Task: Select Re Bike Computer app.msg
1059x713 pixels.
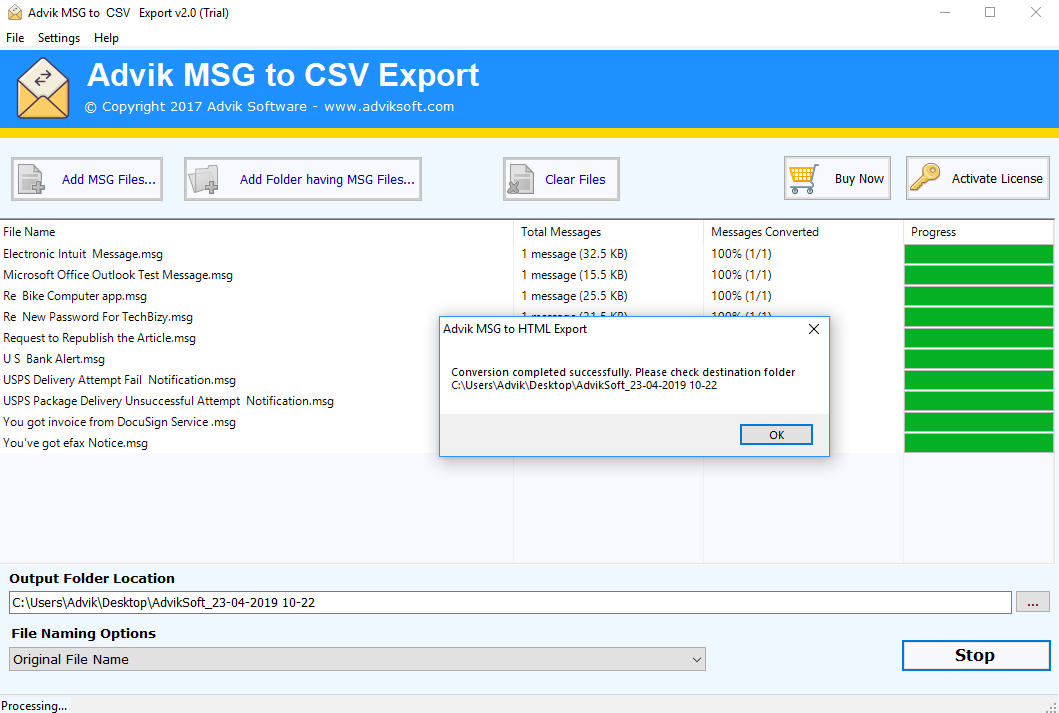Action: (75, 296)
